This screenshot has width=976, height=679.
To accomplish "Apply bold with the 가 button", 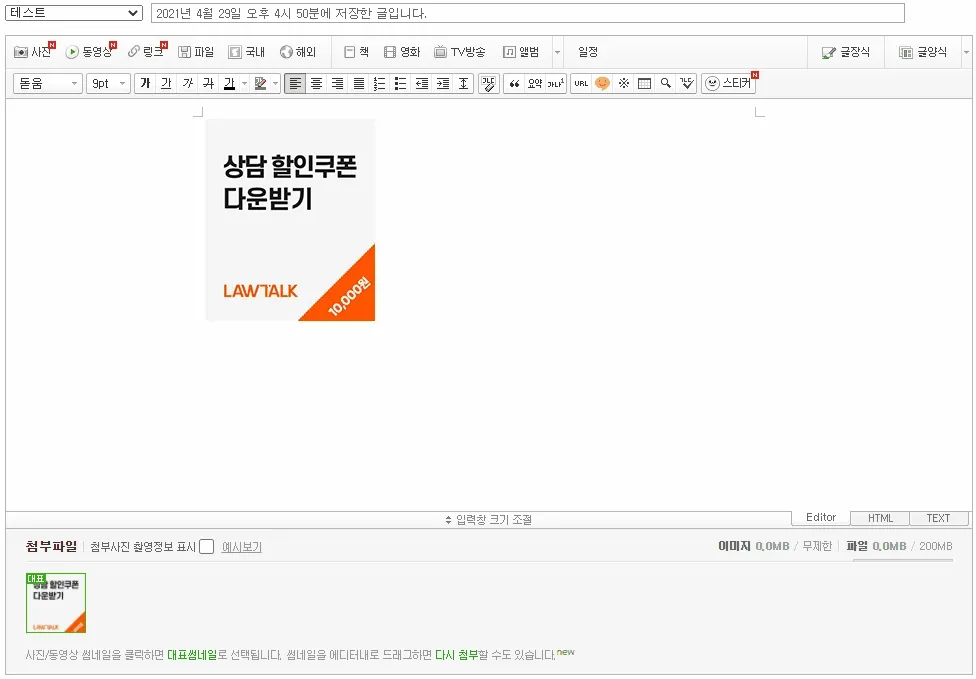I will coord(145,83).
